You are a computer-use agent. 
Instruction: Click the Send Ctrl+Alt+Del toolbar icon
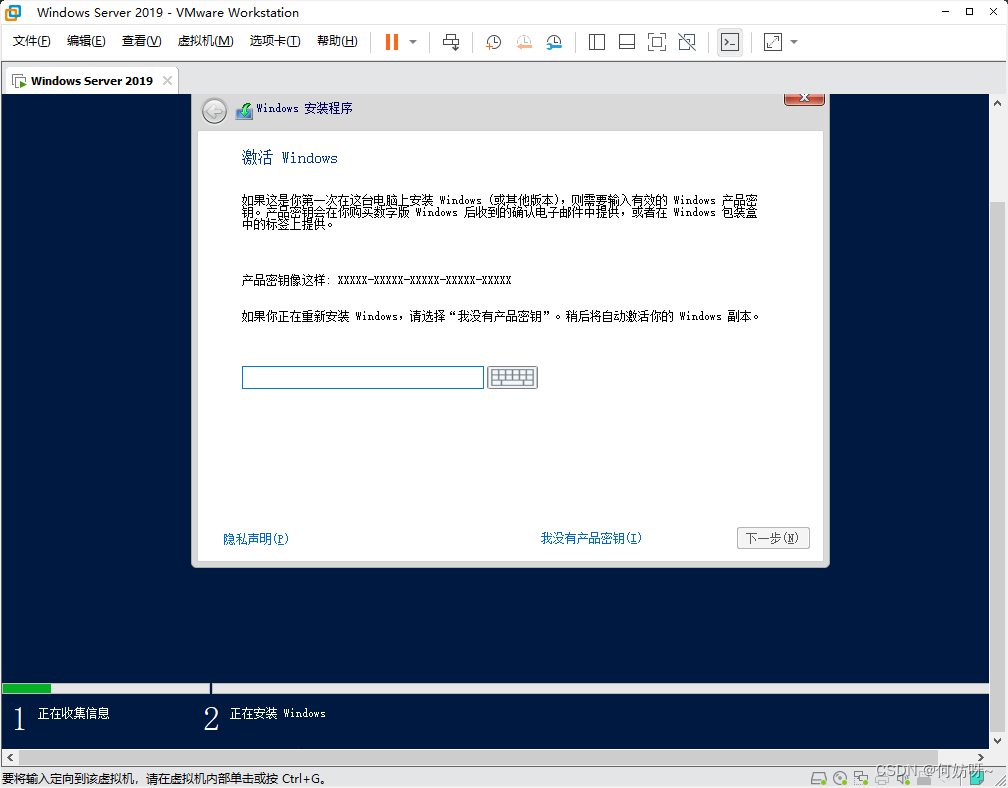click(451, 42)
